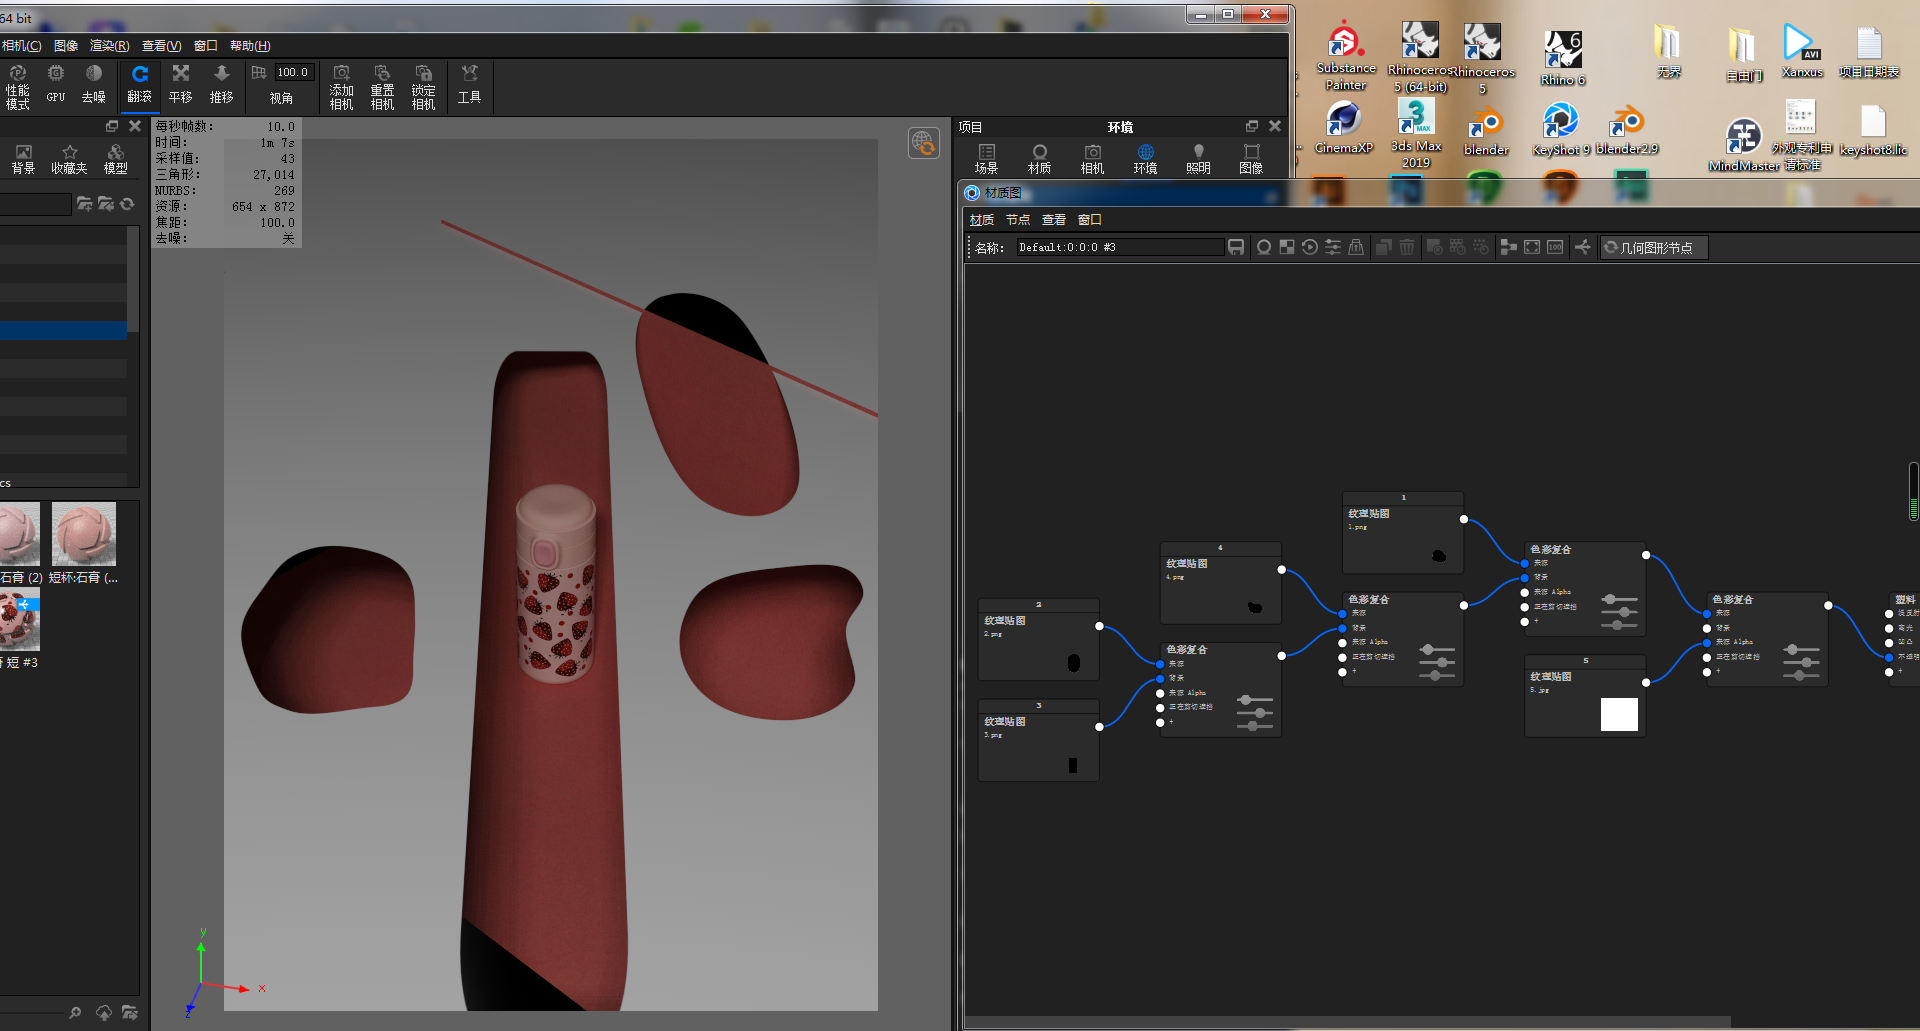Enable GPU rendering mode

[55, 85]
